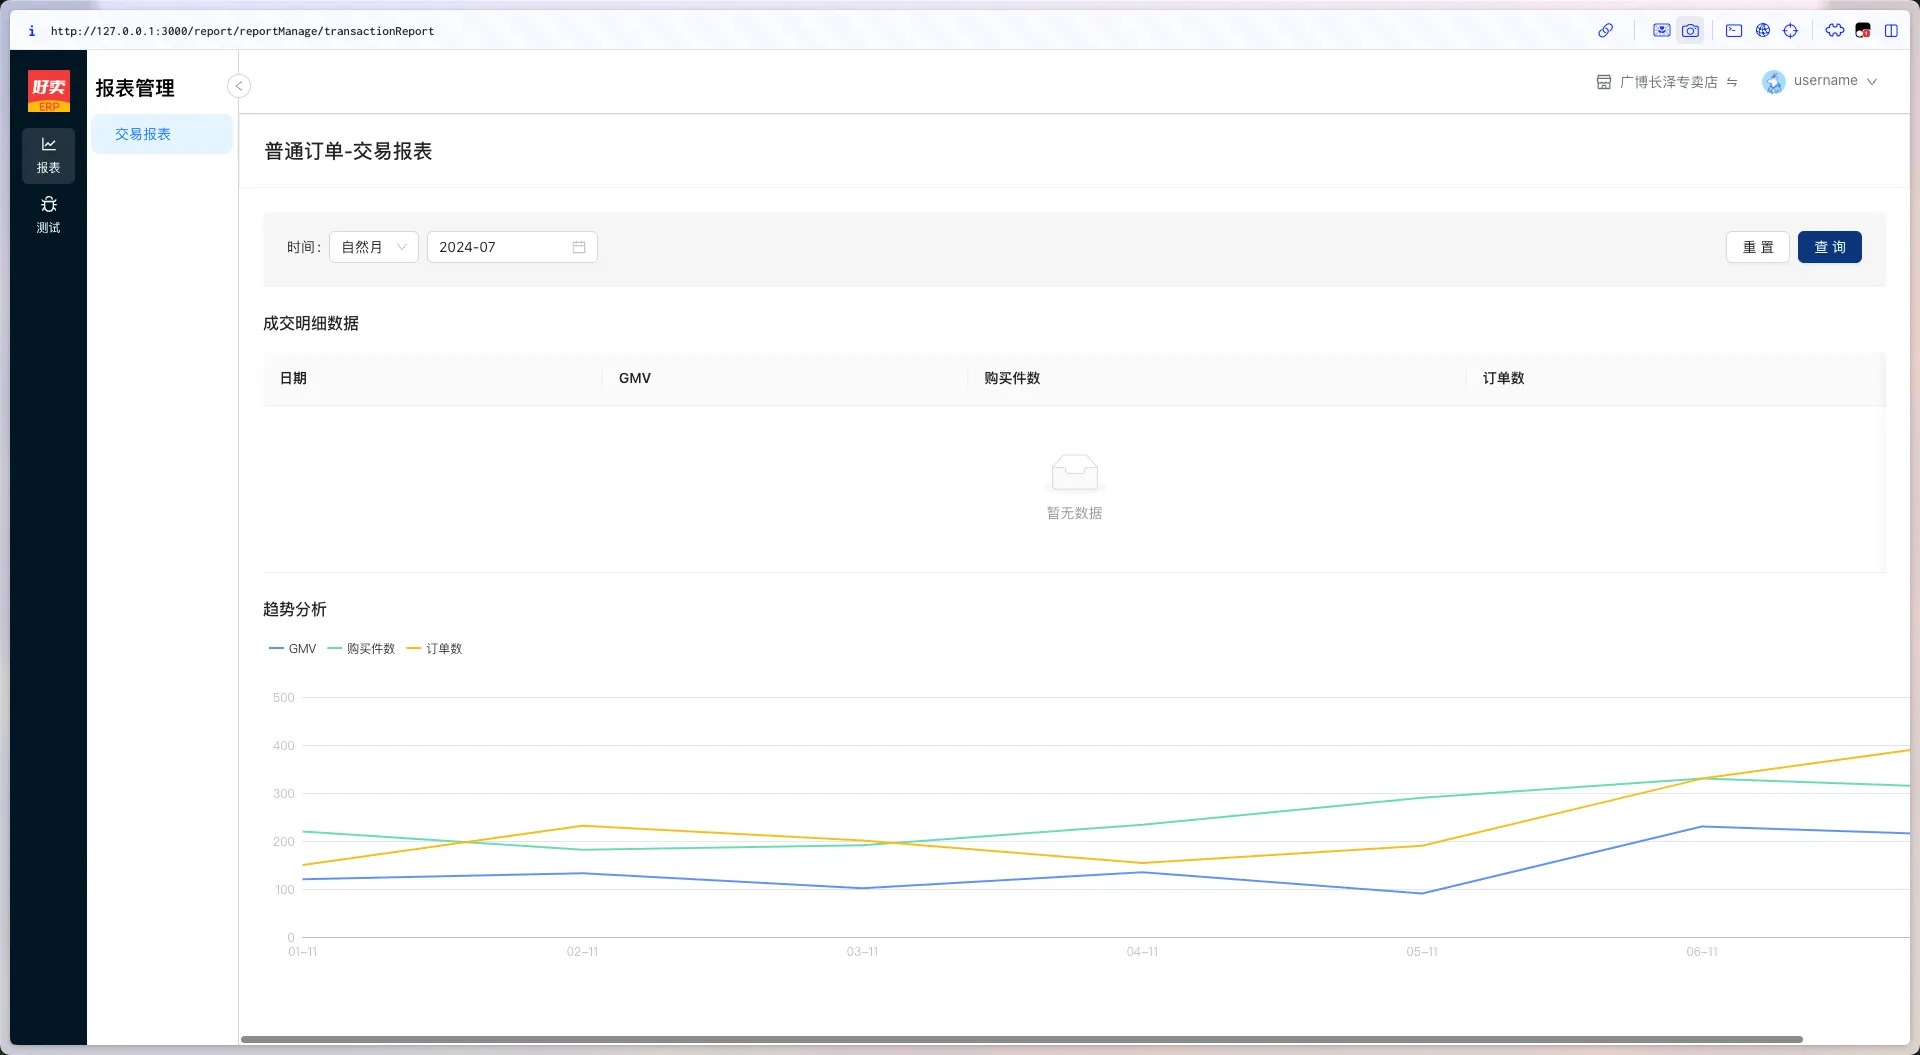Click the 普通订单-交易报表 page title
This screenshot has height=1055, width=1920.
pyautogui.click(x=348, y=151)
